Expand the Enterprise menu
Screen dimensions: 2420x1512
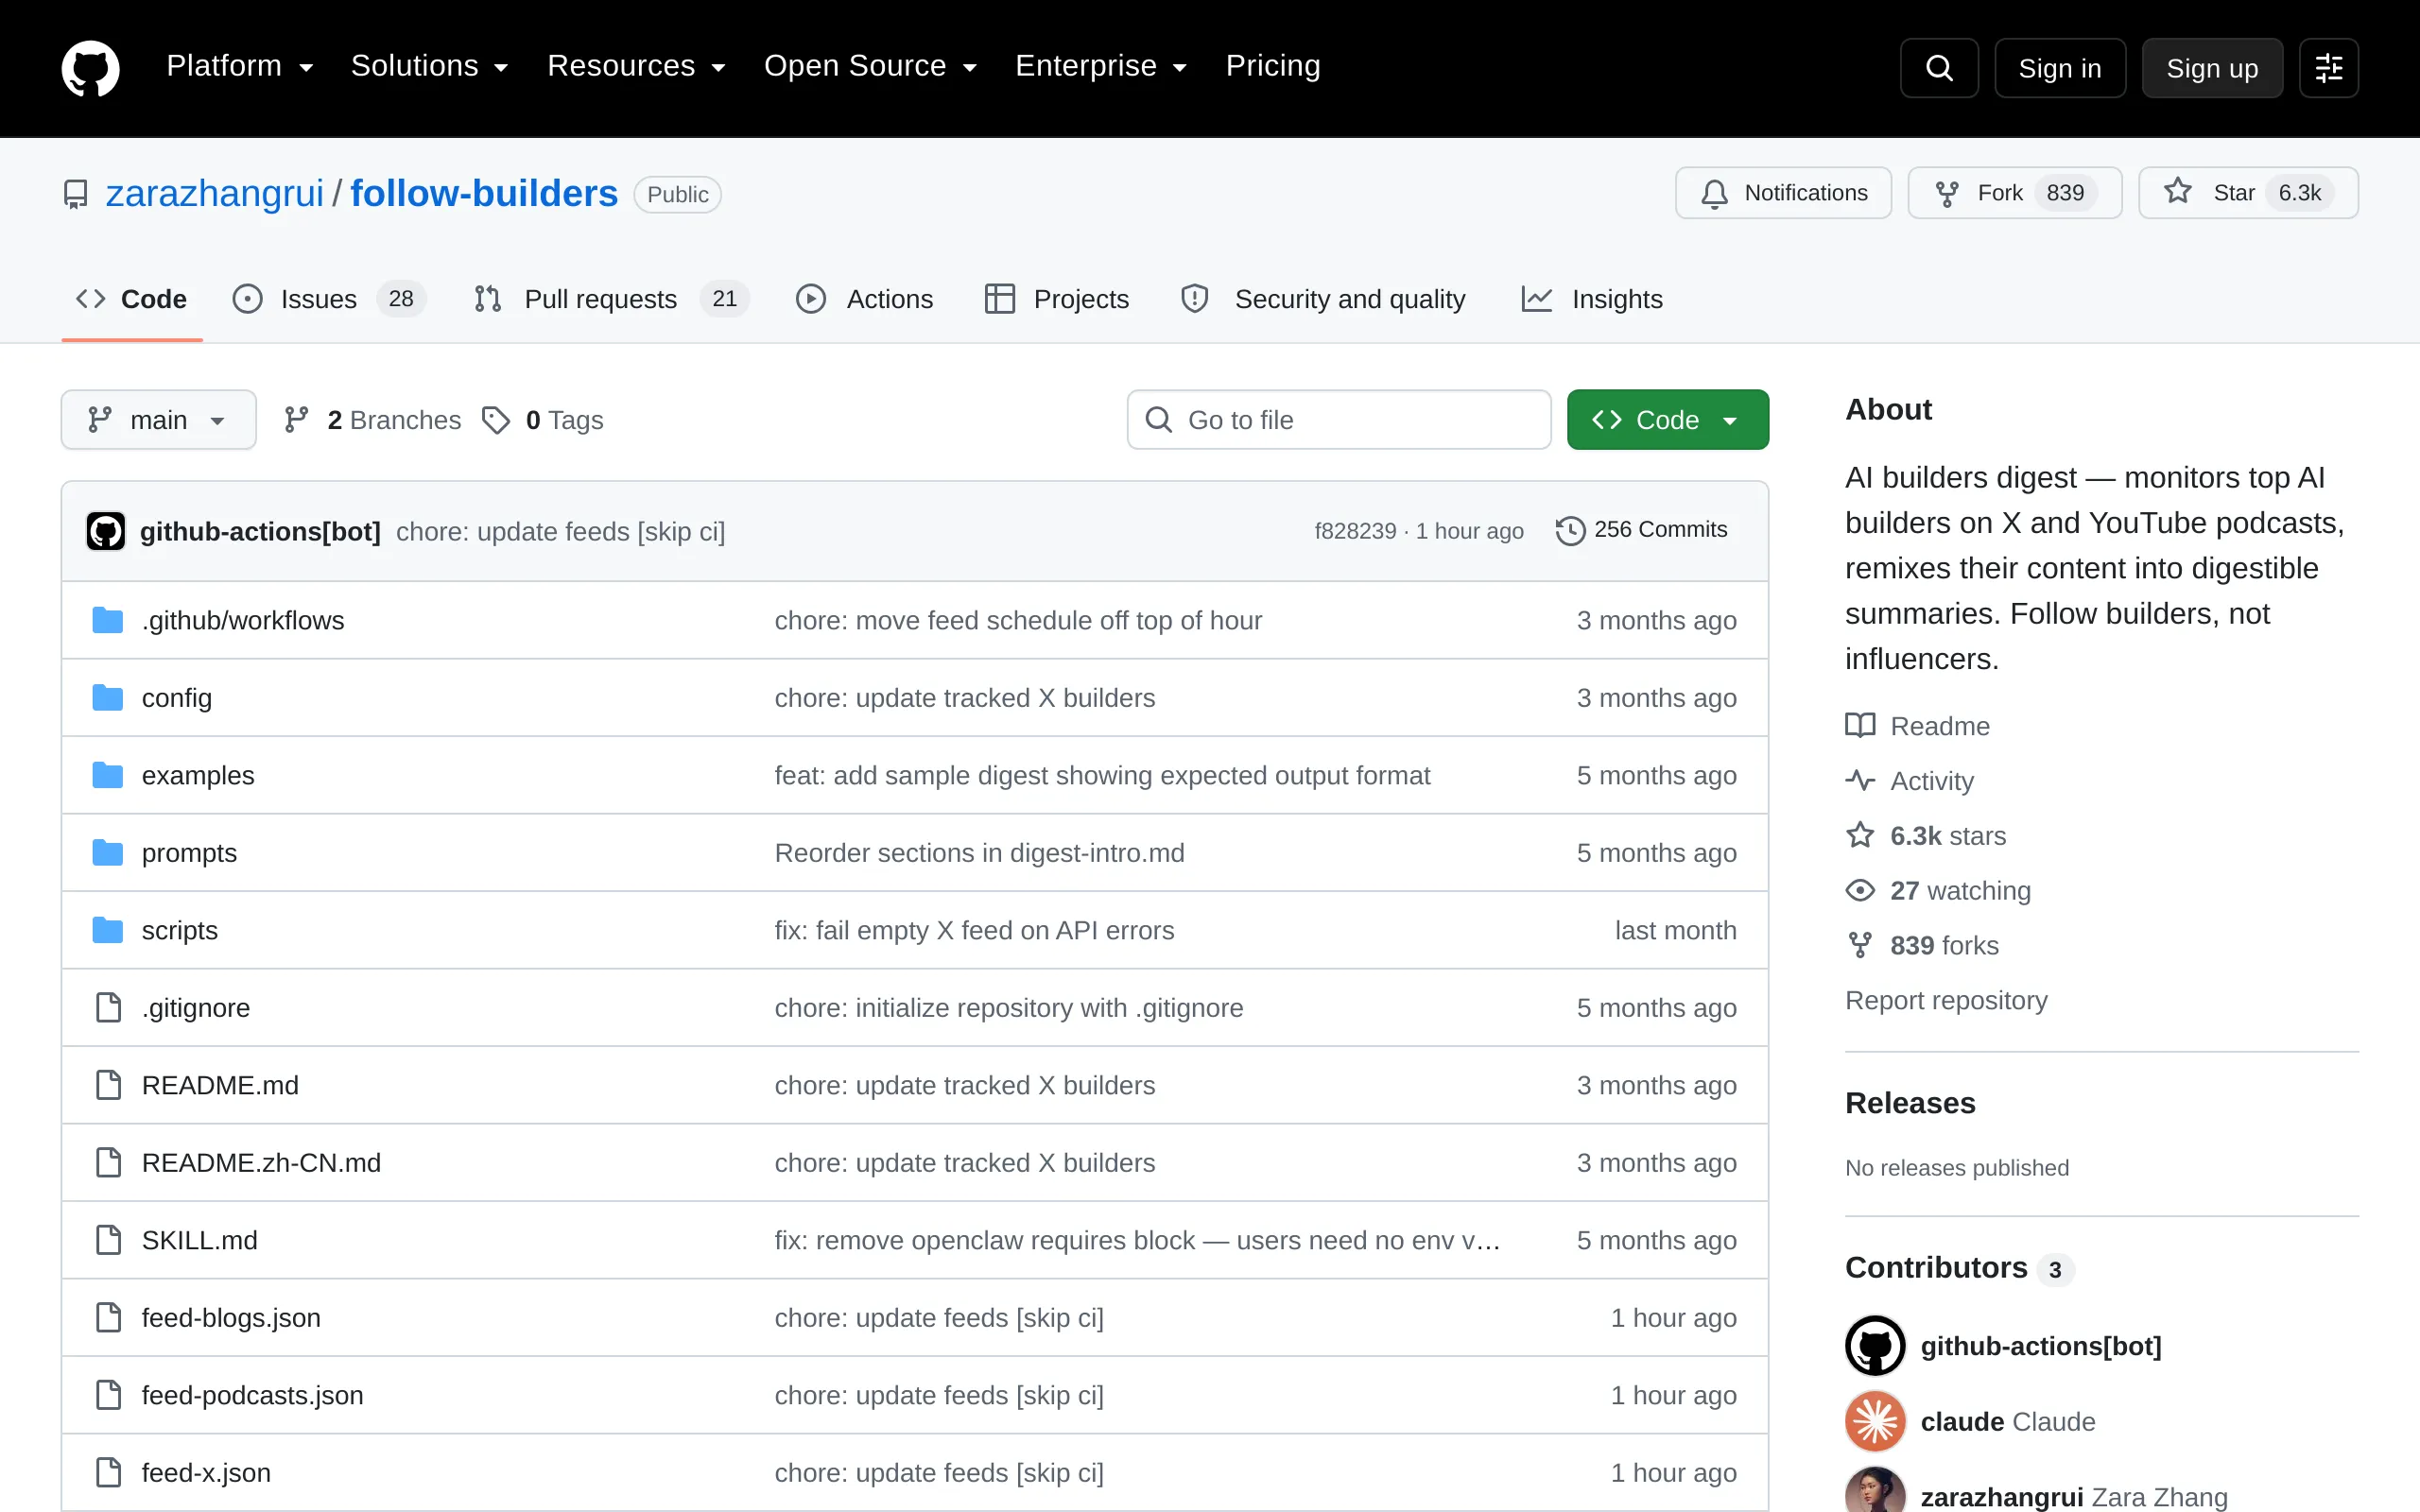[x=1101, y=66]
